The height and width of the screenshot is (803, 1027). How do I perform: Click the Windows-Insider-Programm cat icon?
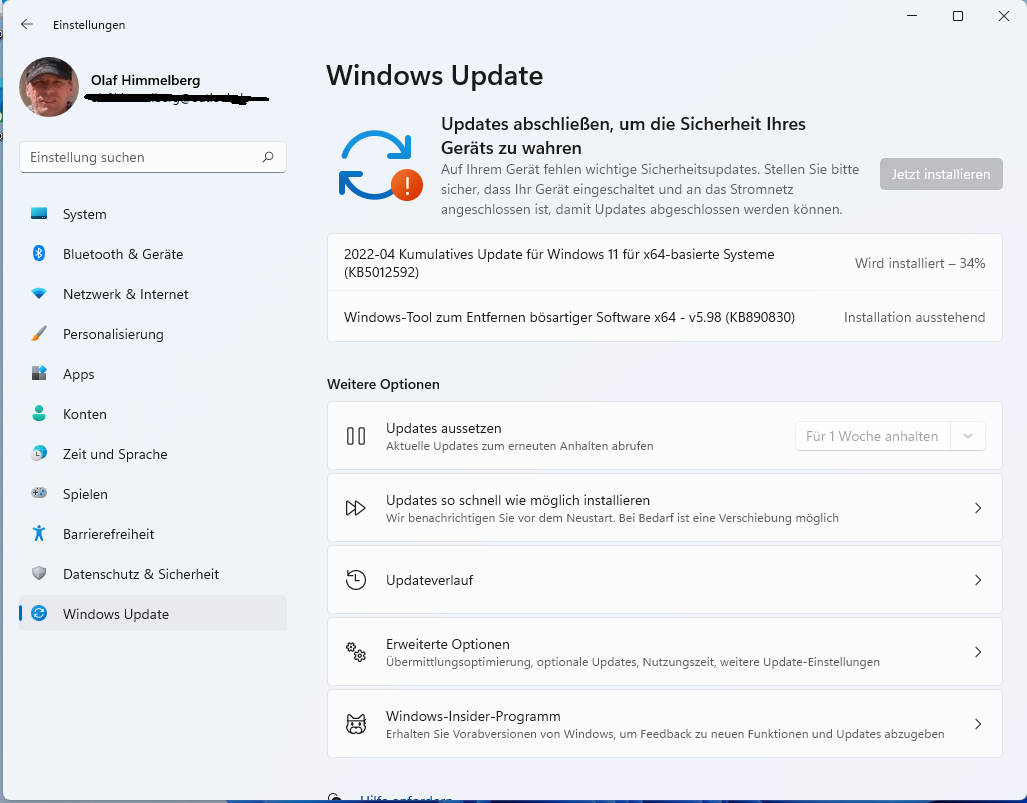click(356, 724)
